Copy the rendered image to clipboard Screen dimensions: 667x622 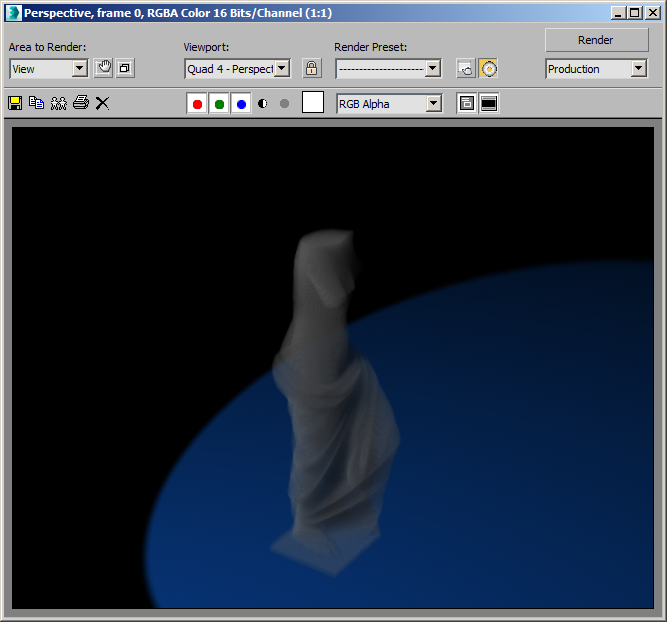click(x=37, y=103)
